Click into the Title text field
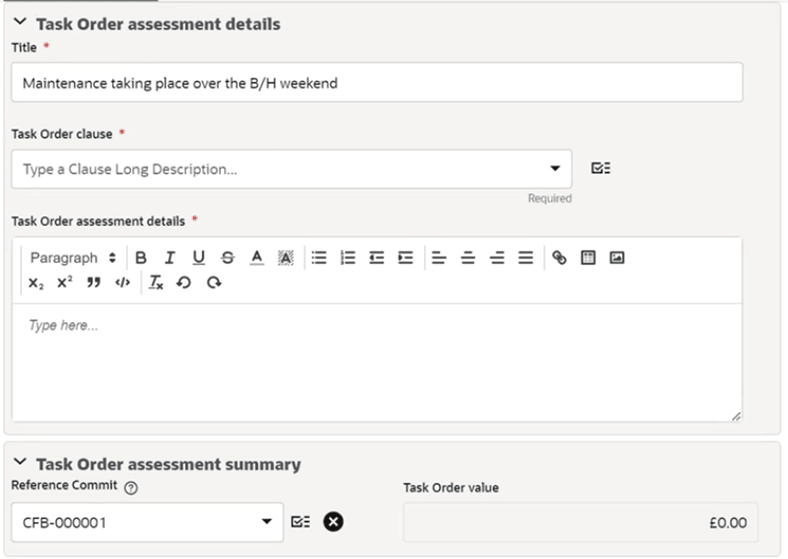The image size is (788, 559). tap(377, 82)
